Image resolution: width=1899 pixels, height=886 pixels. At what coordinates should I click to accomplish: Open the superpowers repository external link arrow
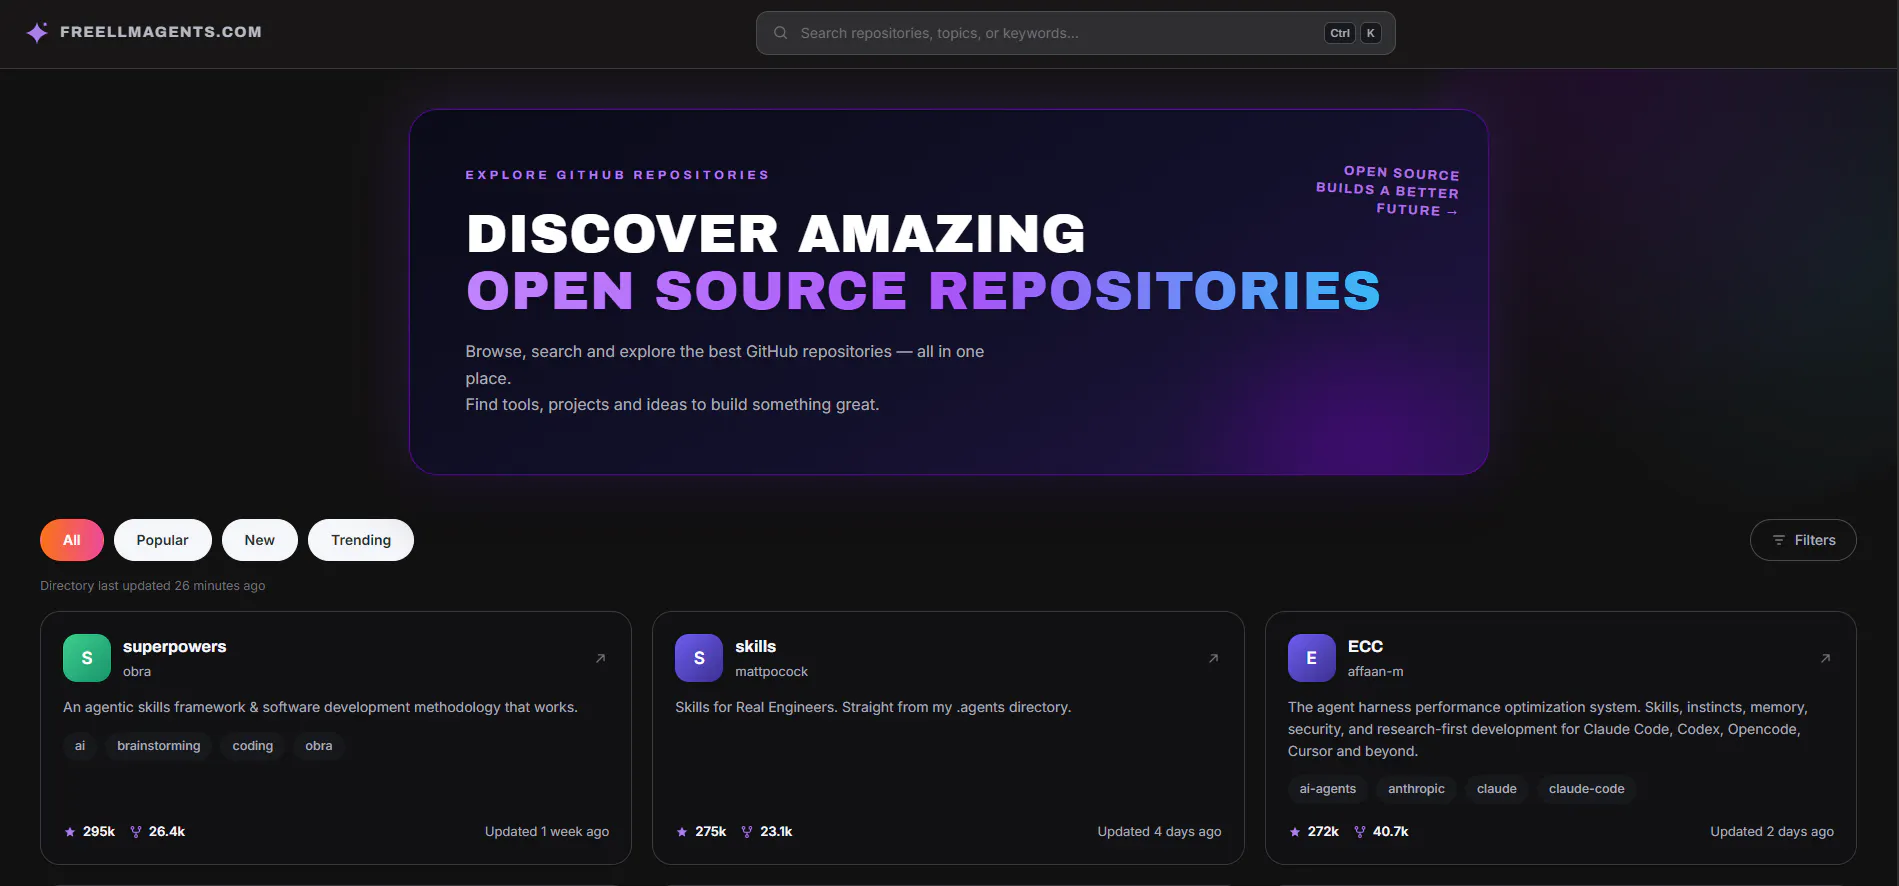pyautogui.click(x=601, y=658)
